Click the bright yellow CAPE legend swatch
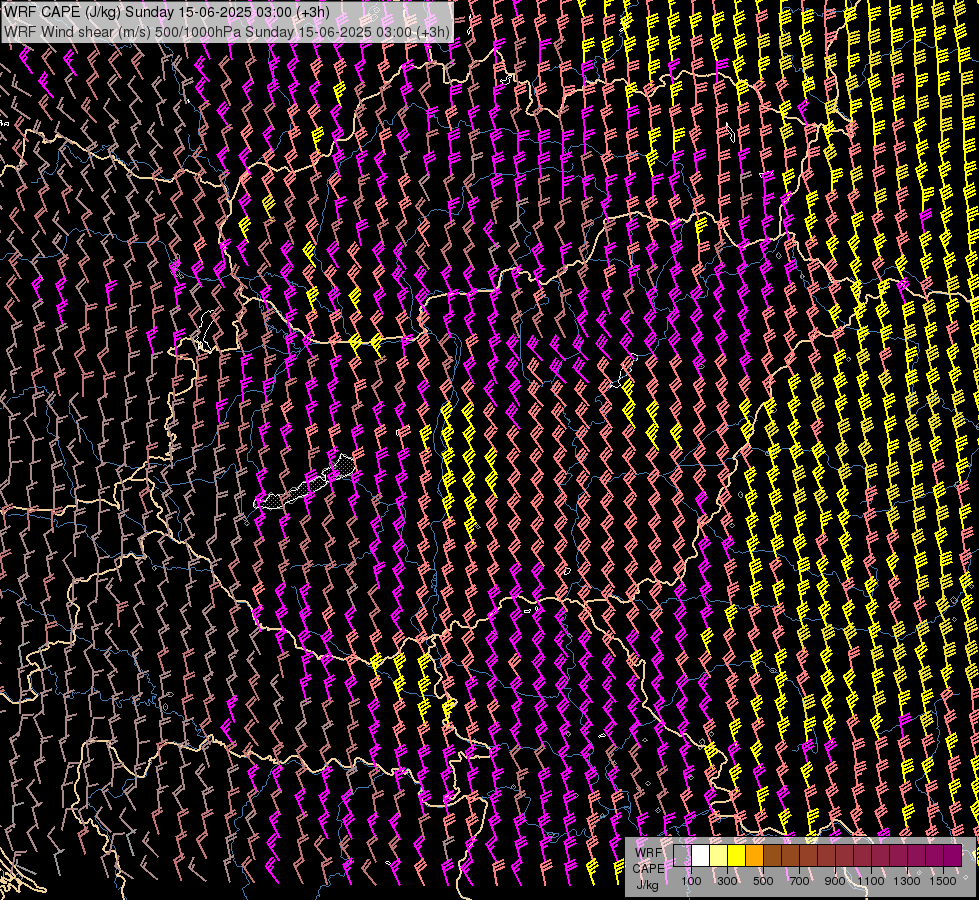This screenshot has width=979, height=900. pyautogui.click(x=736, y=855)
